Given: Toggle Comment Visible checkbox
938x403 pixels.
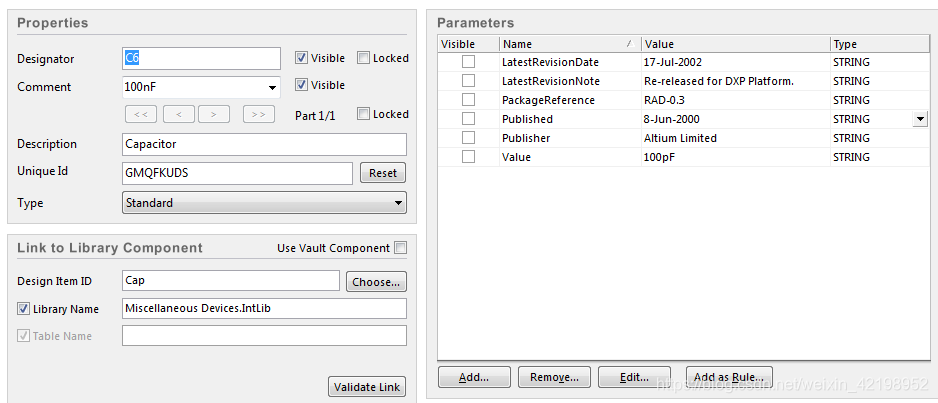Looking at the screenshot, I should tap(302, 85).
